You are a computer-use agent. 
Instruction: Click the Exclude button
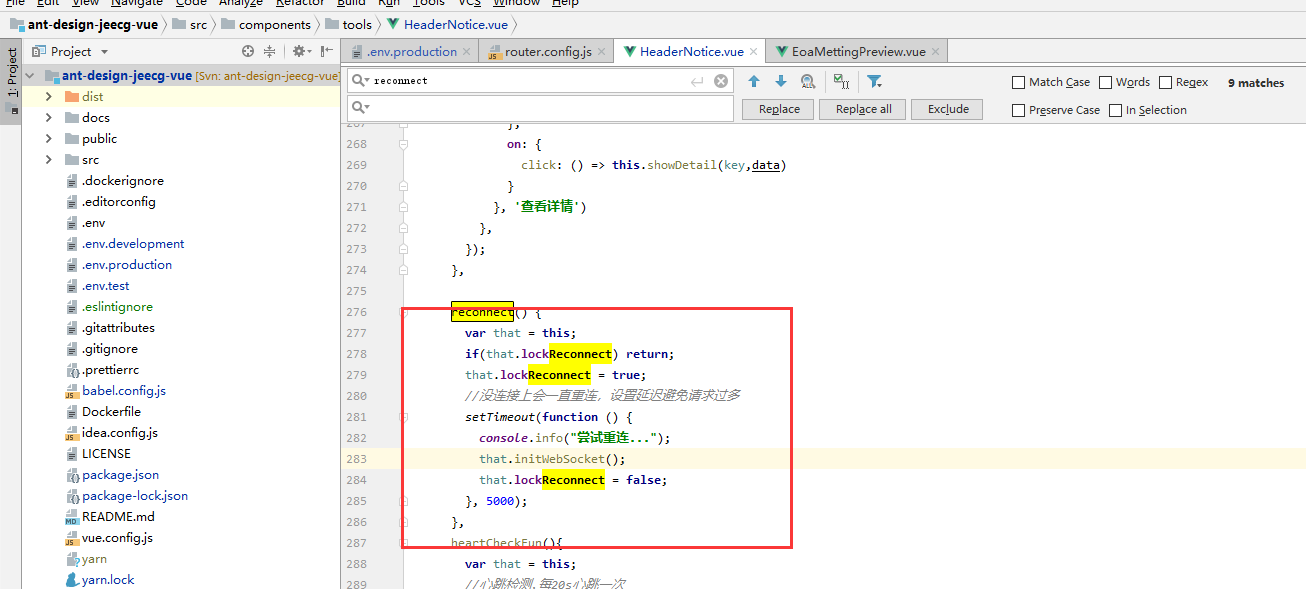pos(948,109)
